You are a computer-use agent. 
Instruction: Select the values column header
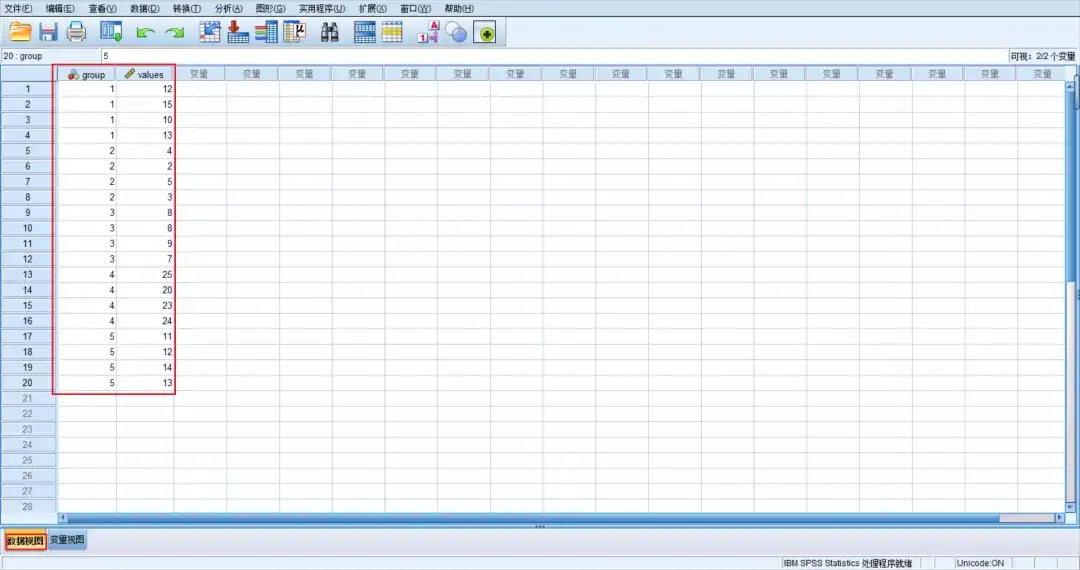click(x=145, y=74)
